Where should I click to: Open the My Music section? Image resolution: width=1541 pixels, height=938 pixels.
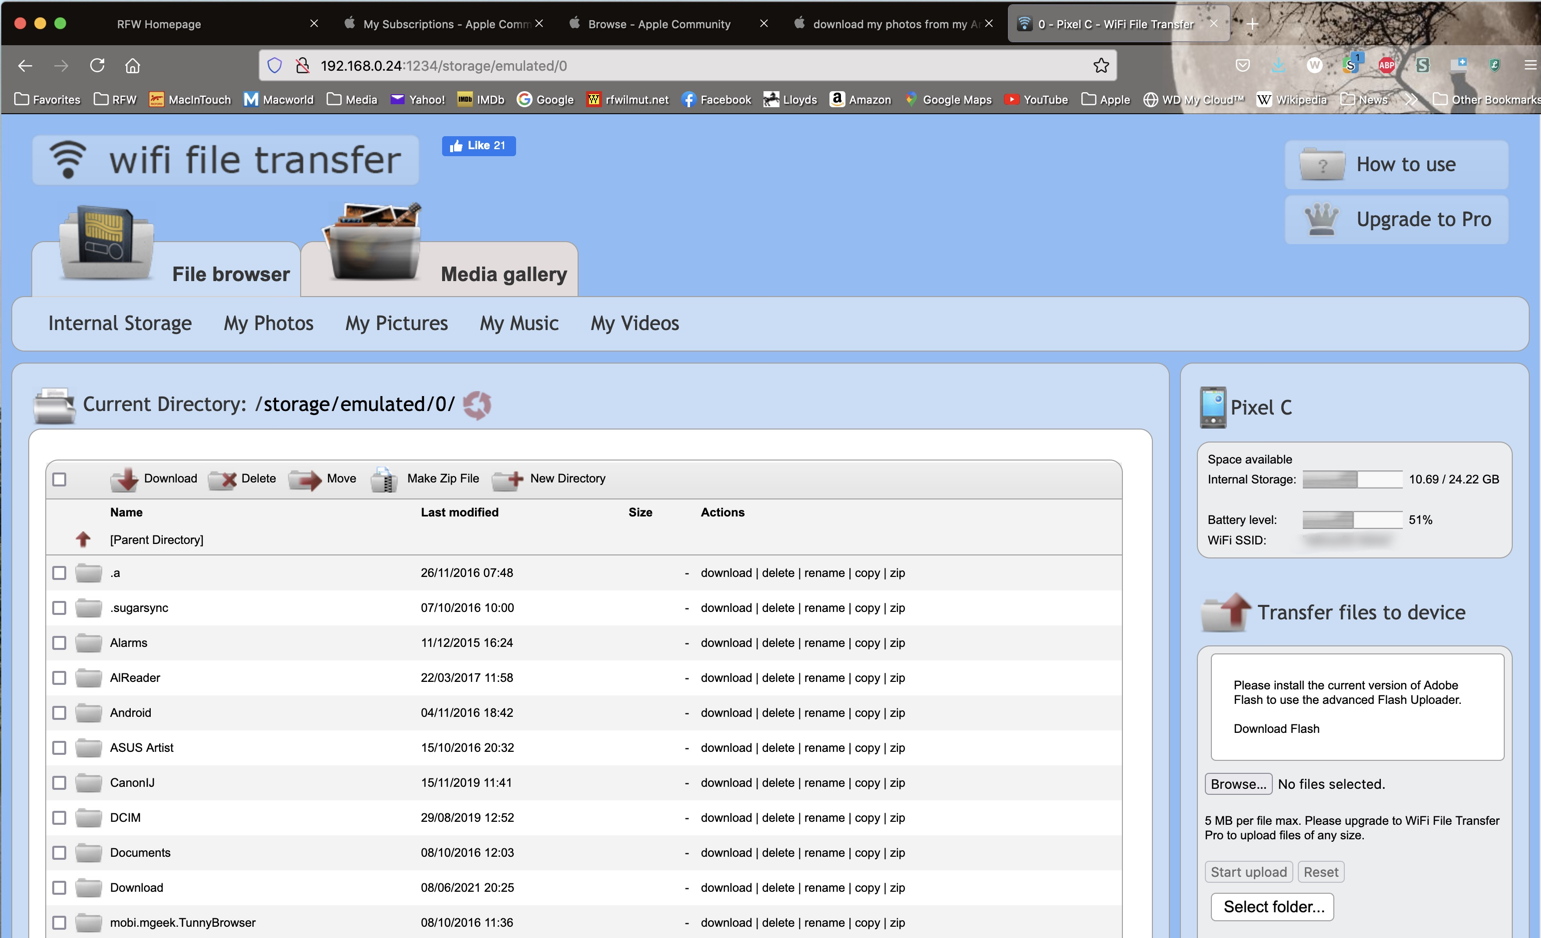[x=519, y=323]
